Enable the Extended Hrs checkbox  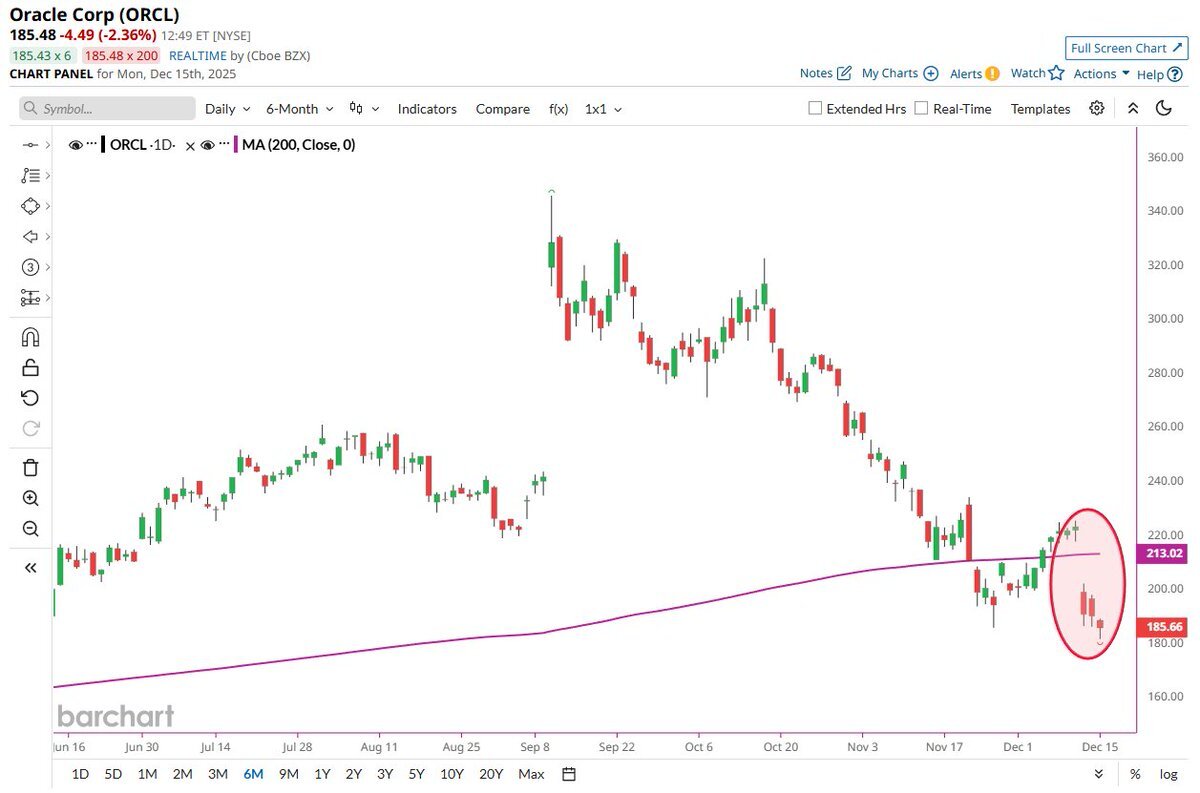(815, 108)
